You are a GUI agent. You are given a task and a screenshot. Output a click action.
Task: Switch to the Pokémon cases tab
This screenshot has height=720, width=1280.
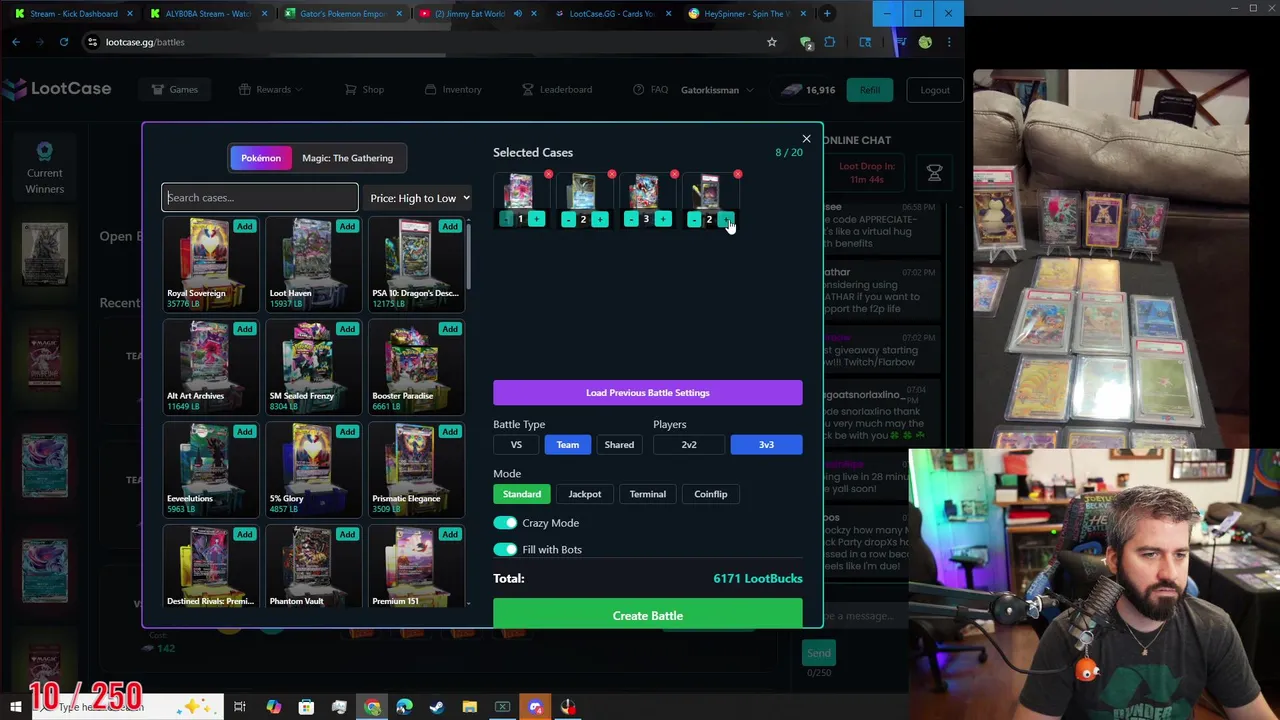click(261, 158)
